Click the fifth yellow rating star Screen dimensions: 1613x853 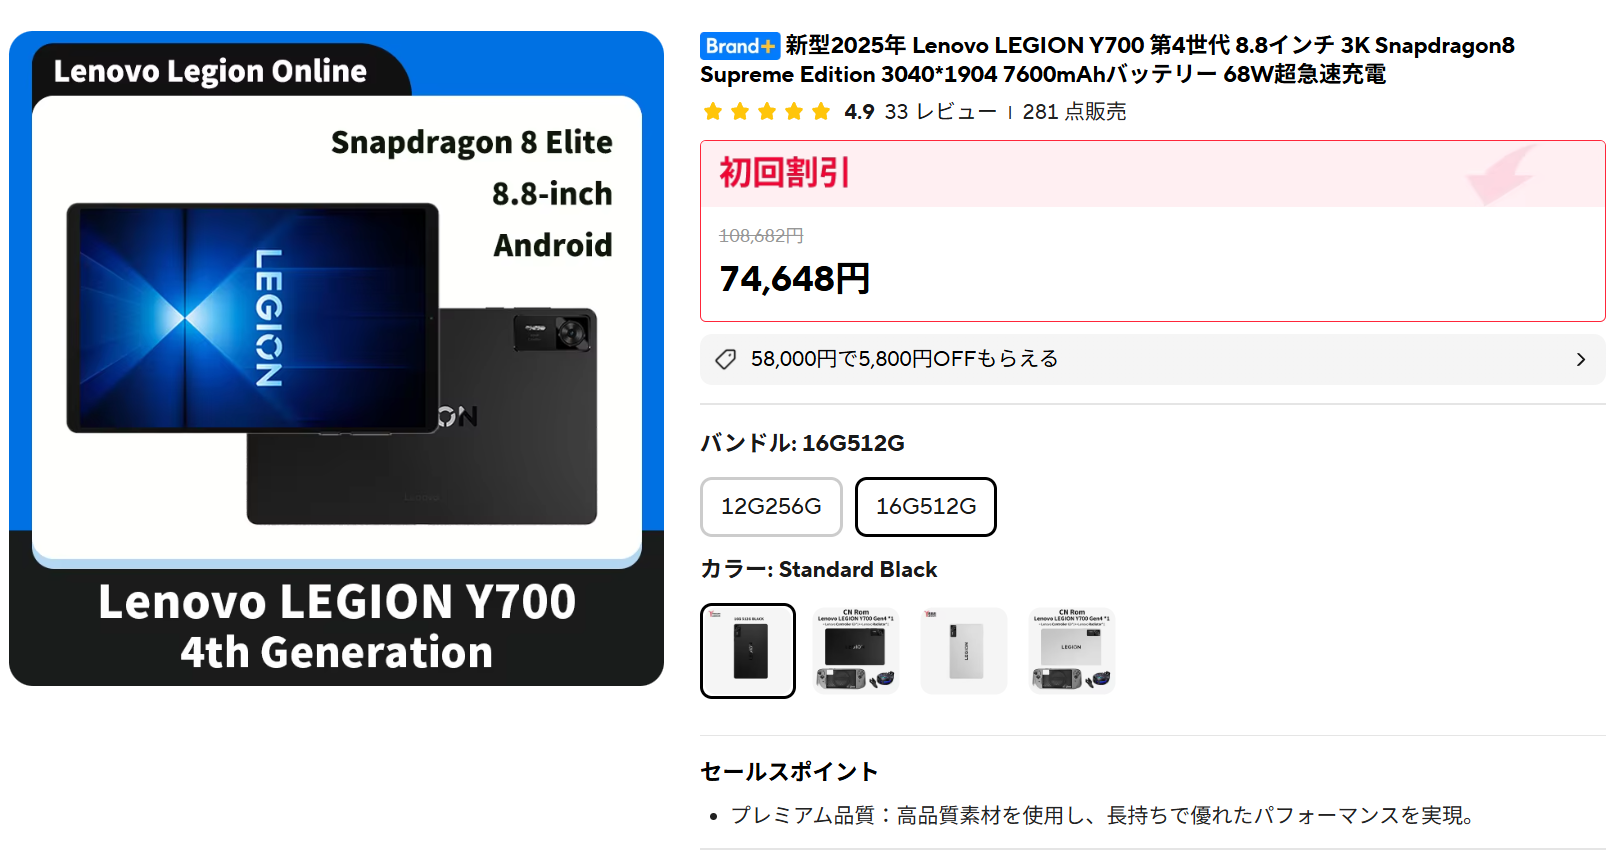pyautogui.click(x=821, y=111)
